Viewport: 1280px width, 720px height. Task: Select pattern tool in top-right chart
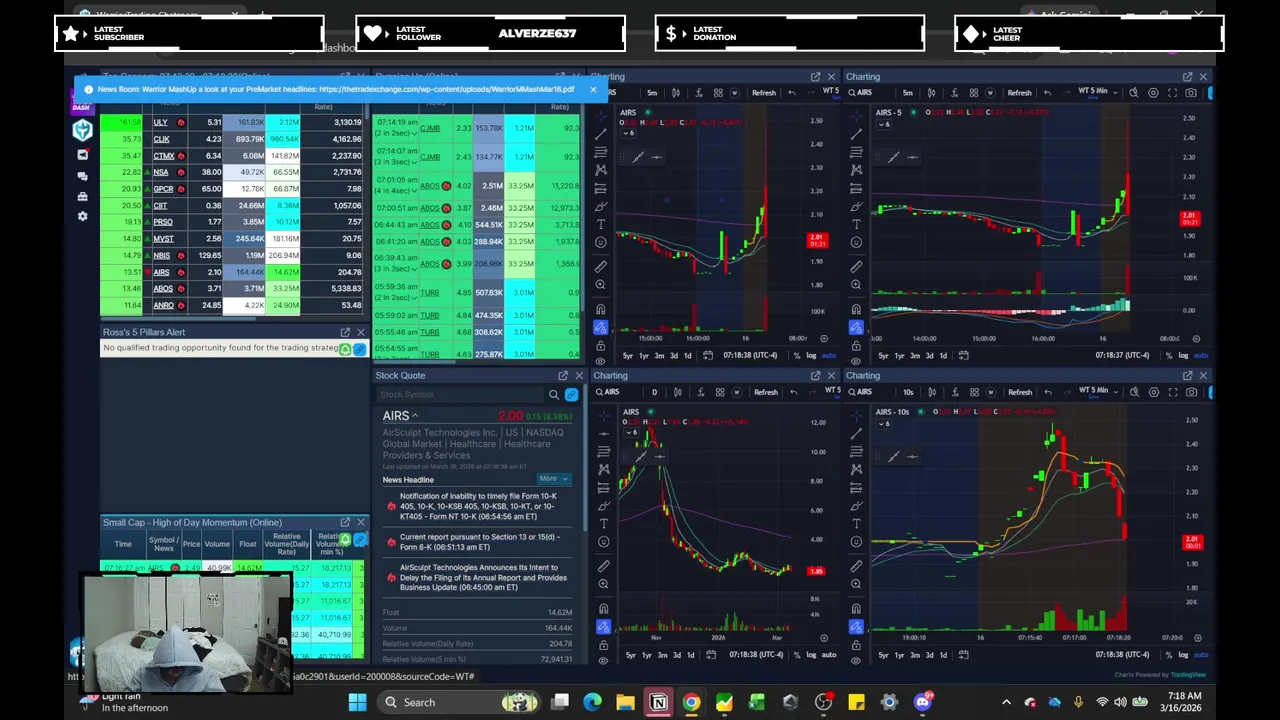point(856,169)
